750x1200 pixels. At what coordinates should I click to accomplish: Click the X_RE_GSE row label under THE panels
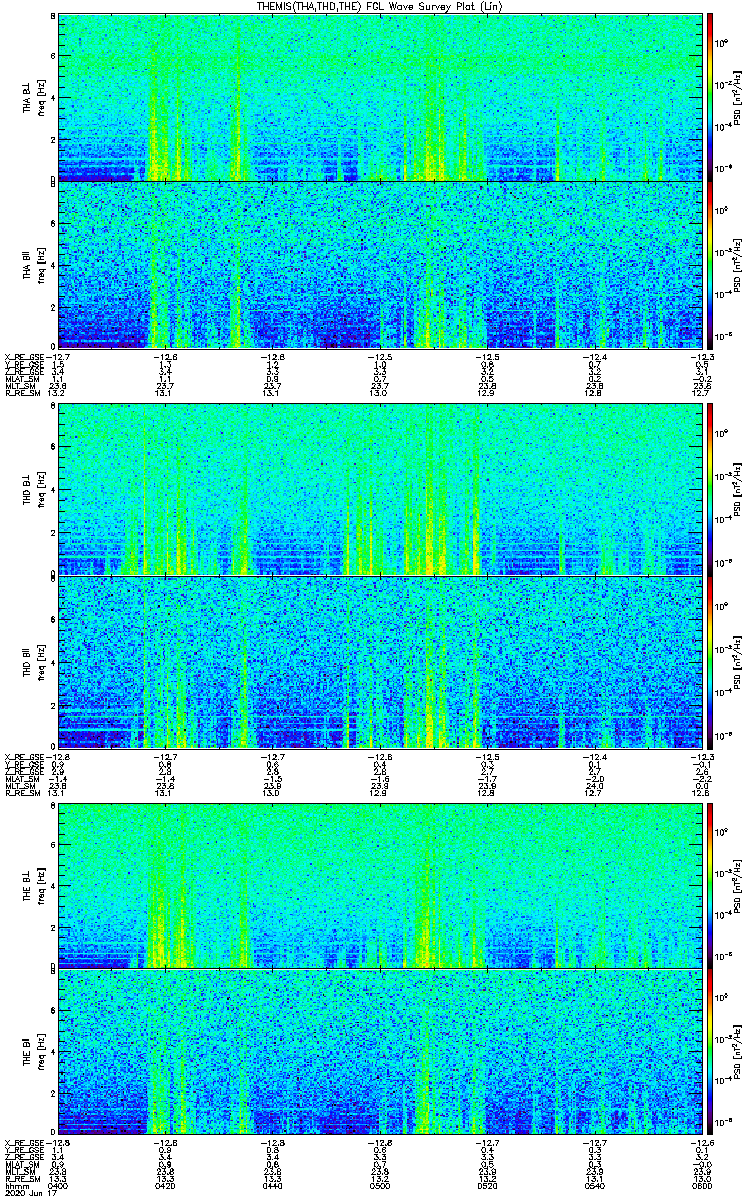tap(22, 1144)
